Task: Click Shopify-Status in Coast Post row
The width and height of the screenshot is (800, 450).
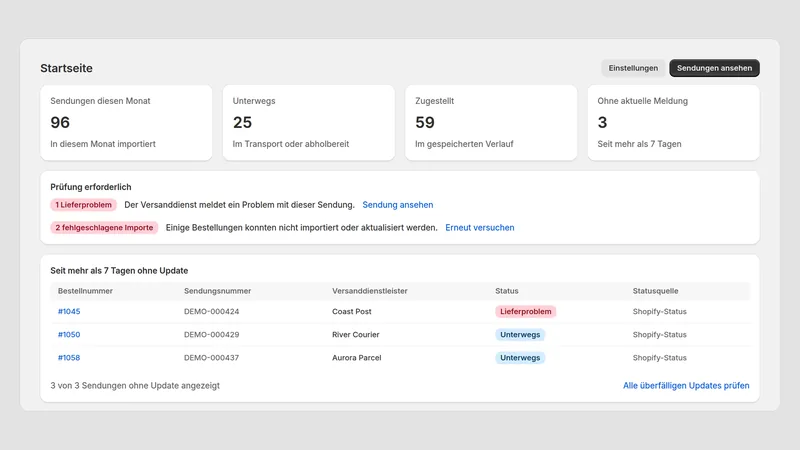Action: click(659, 311)
